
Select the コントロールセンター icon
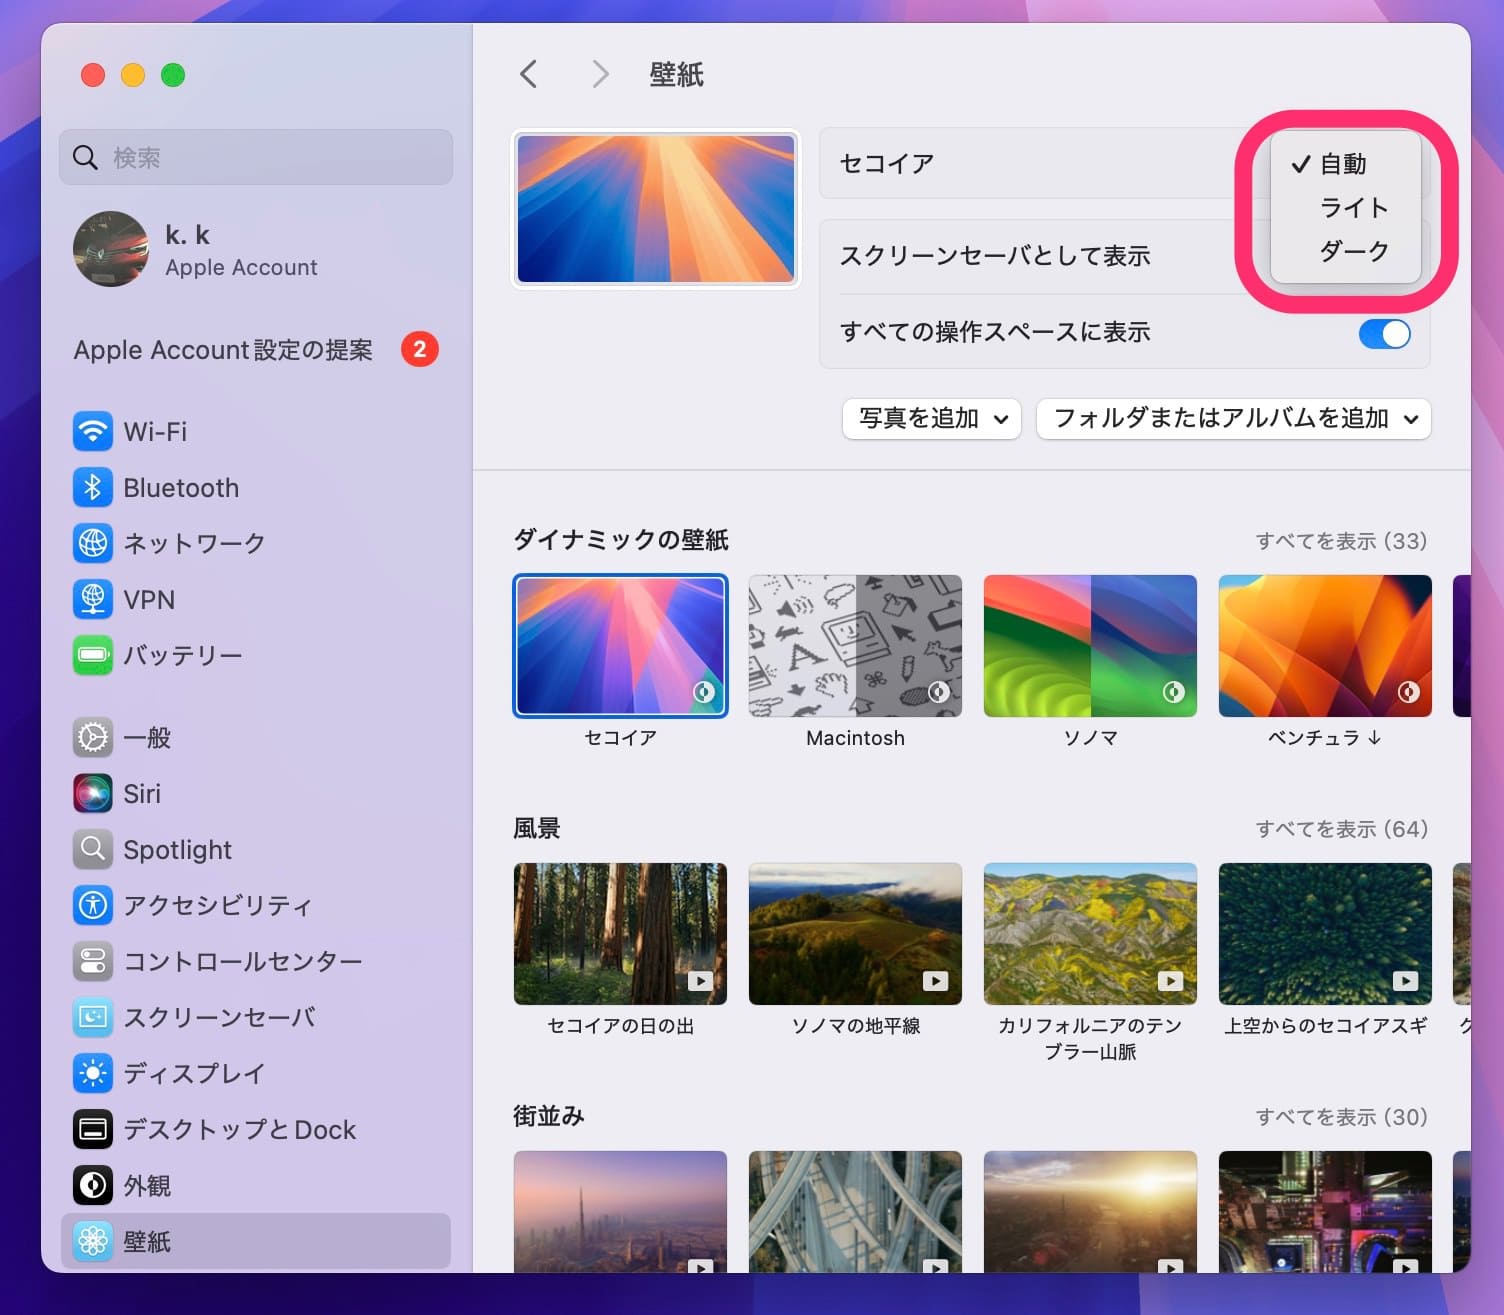pyautogui.click(x=93, y=961)
